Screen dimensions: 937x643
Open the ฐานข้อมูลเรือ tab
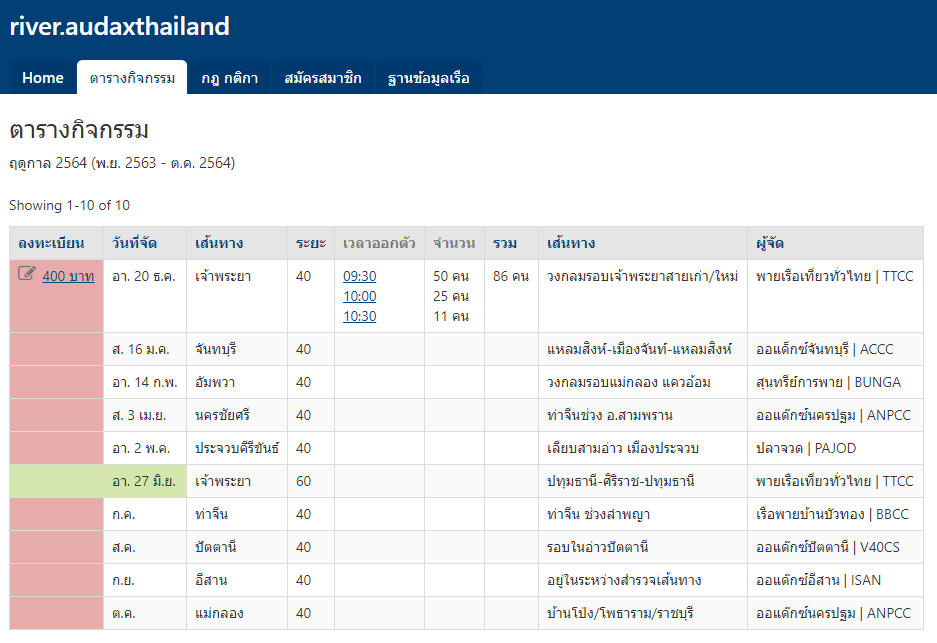pos(428,78)
